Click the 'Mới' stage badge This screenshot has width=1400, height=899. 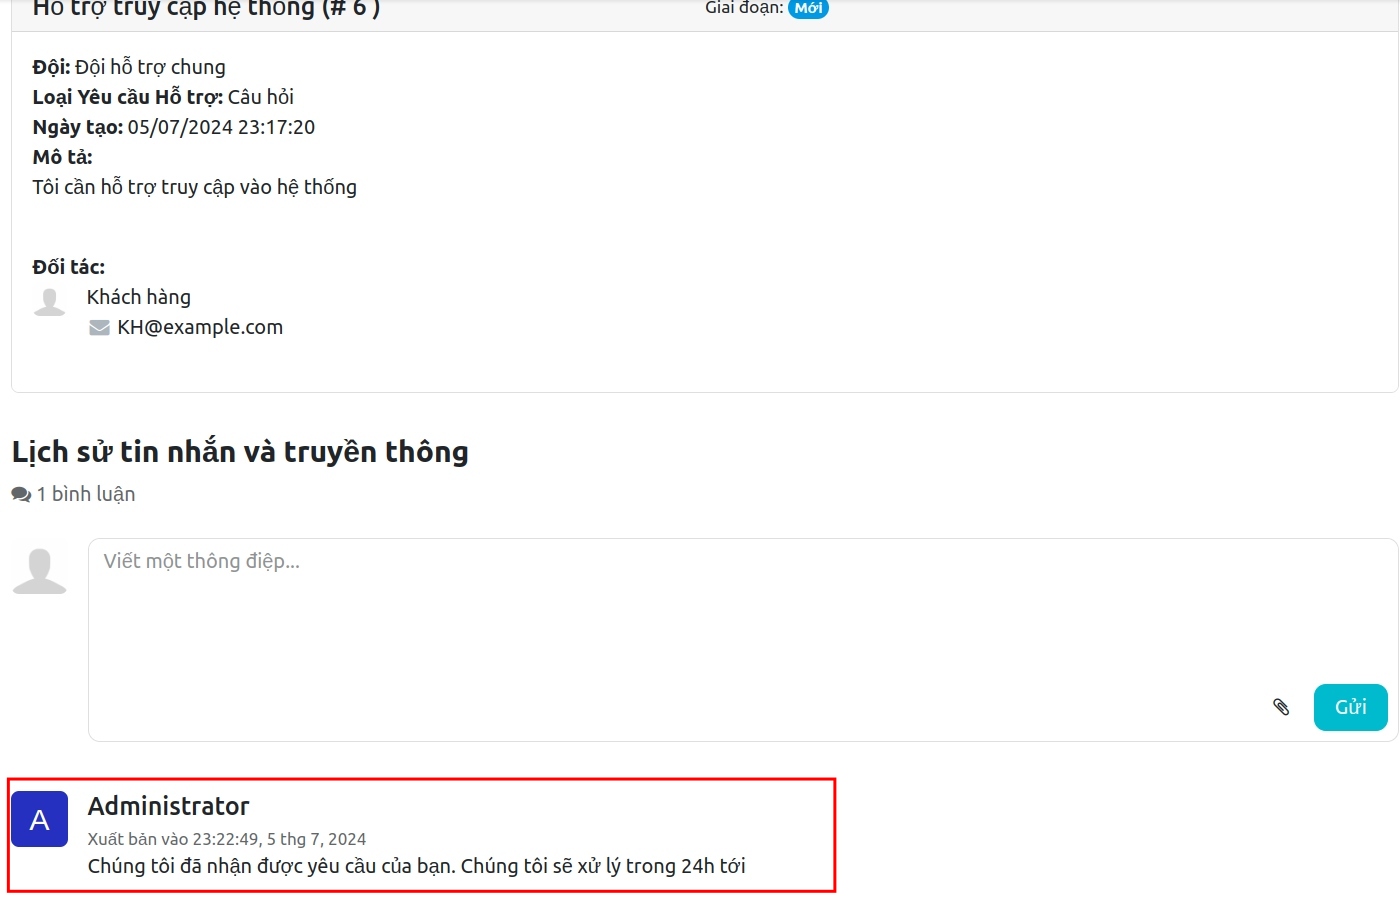[x=808, y=8]
